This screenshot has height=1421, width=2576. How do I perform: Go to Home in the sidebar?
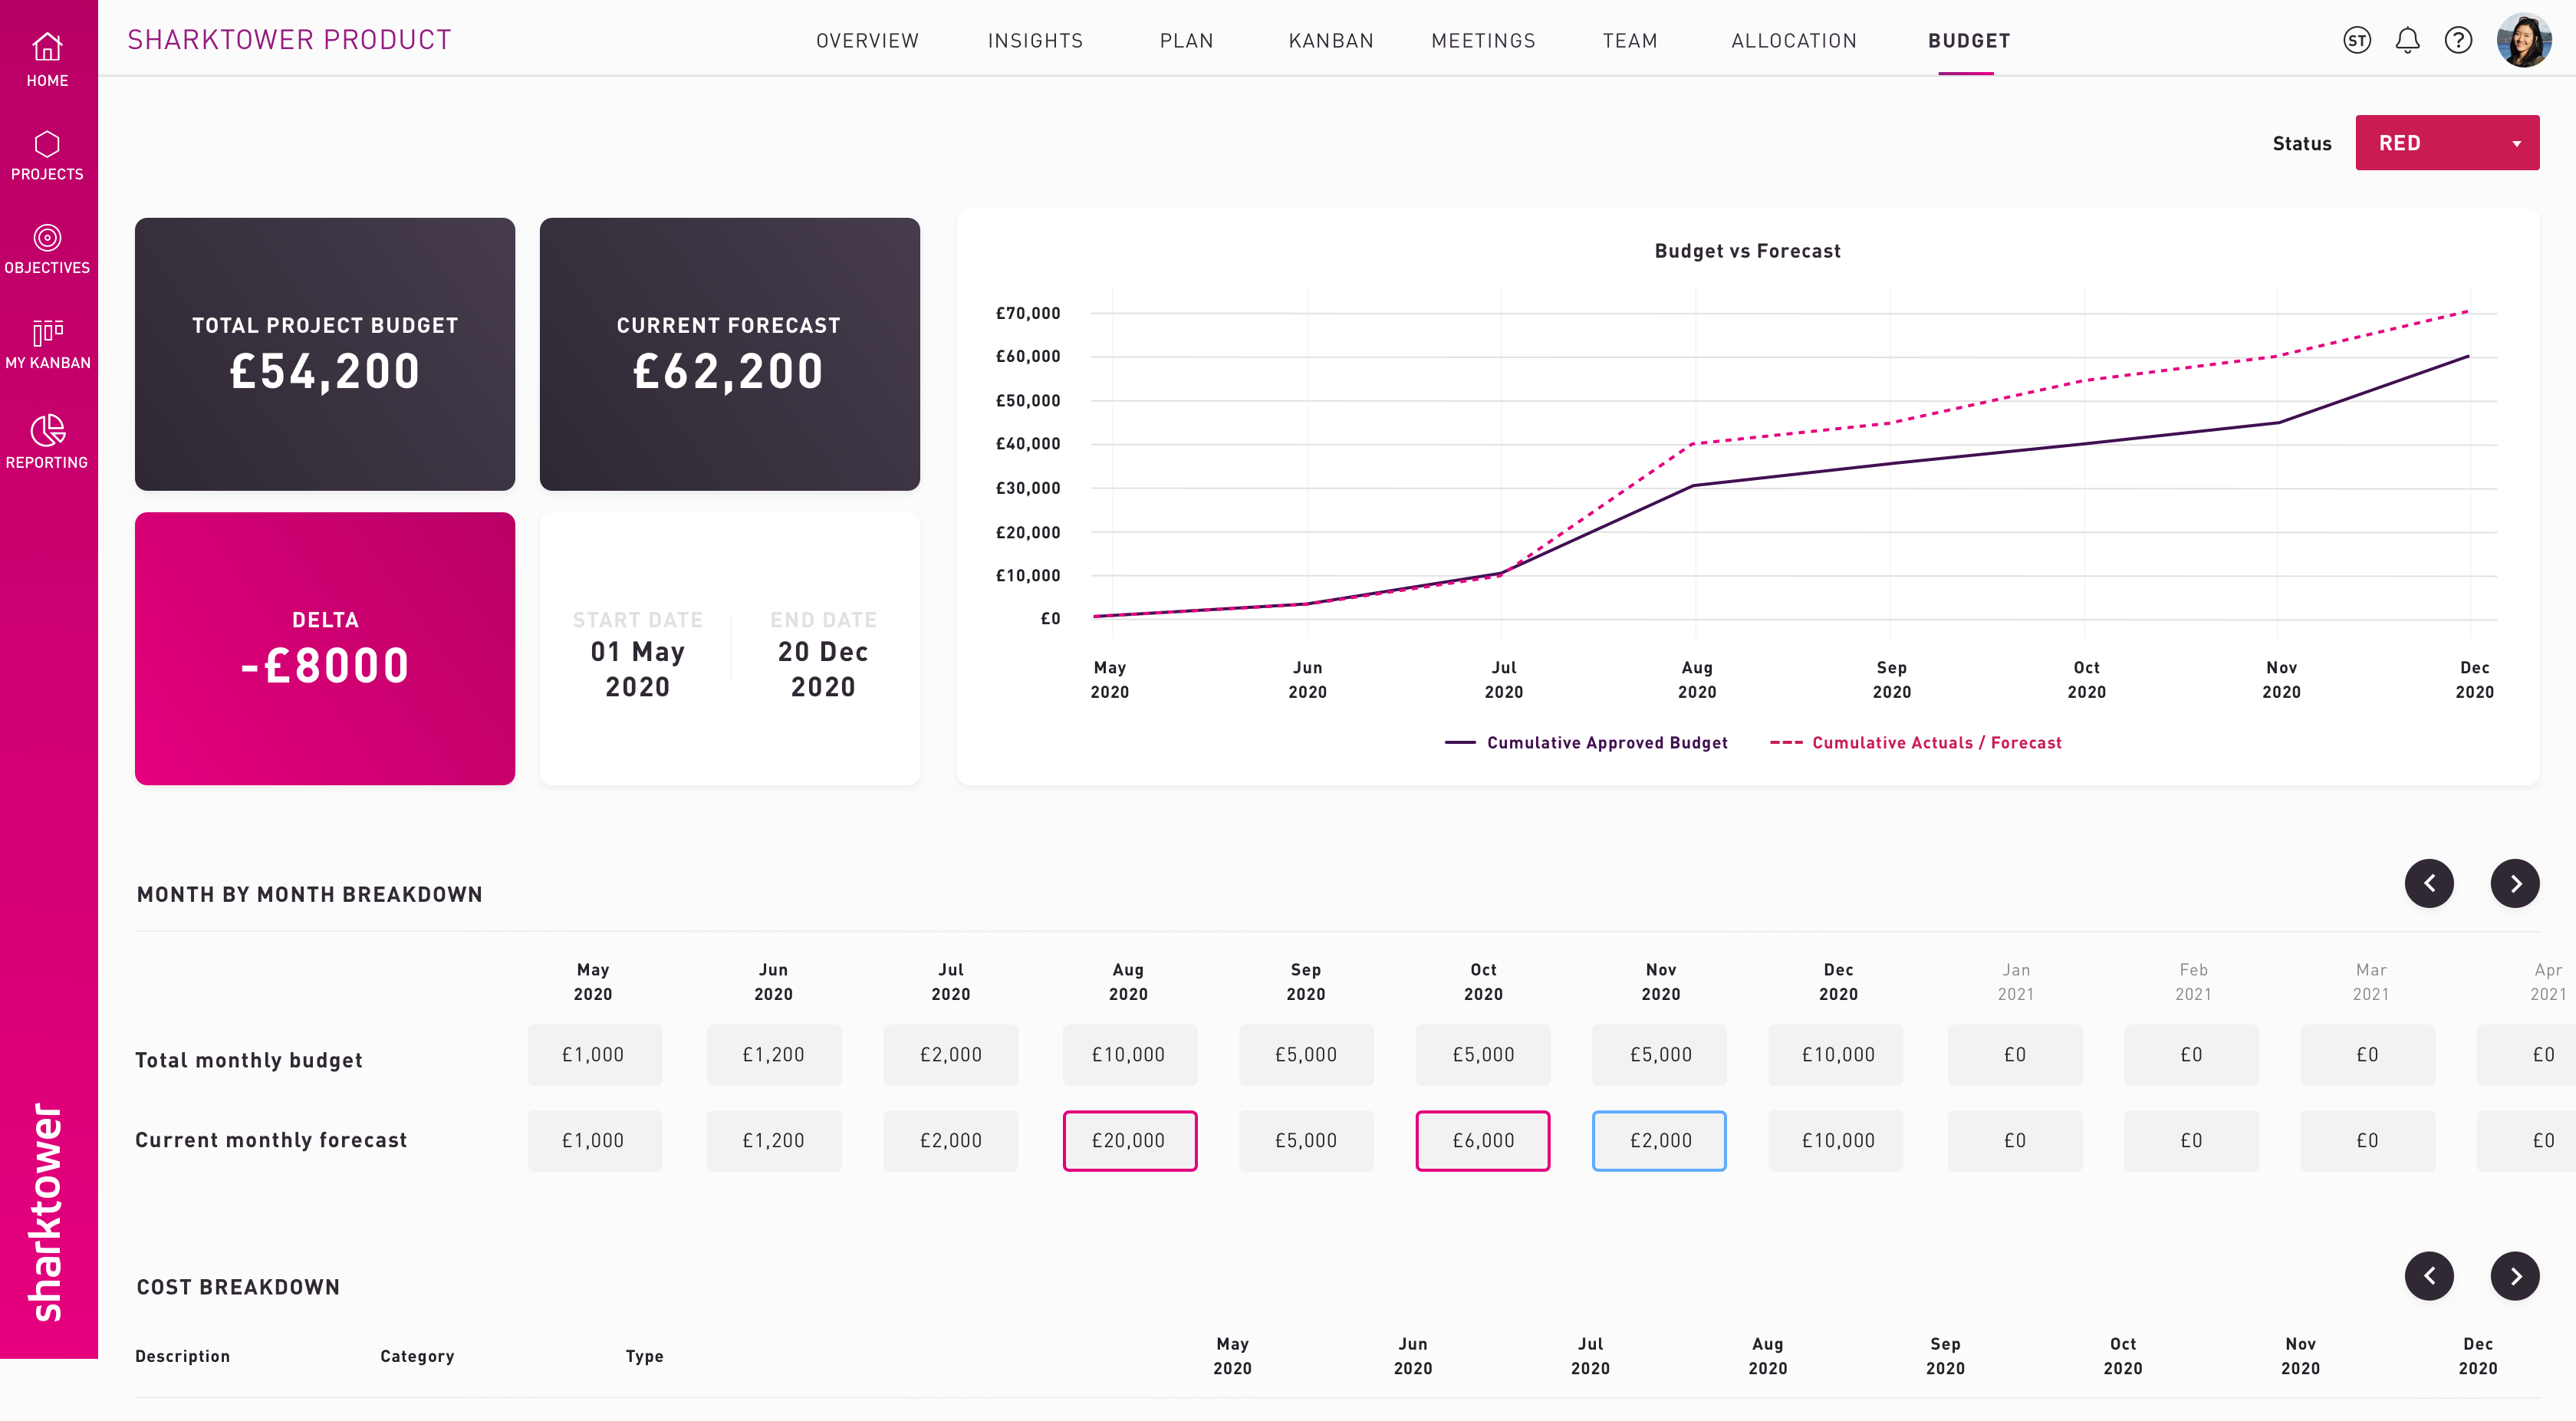click(47, 60)
